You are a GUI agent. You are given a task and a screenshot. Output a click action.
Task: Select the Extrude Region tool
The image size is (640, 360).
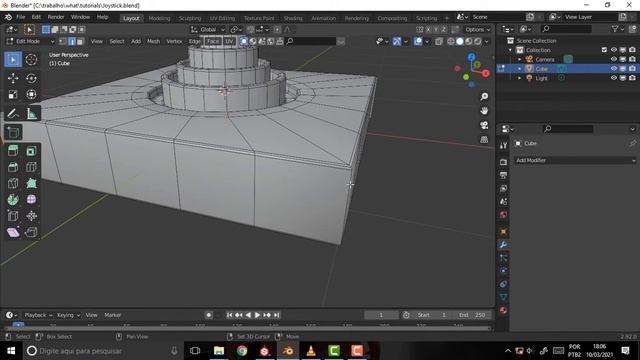click(x=13, y=151)
